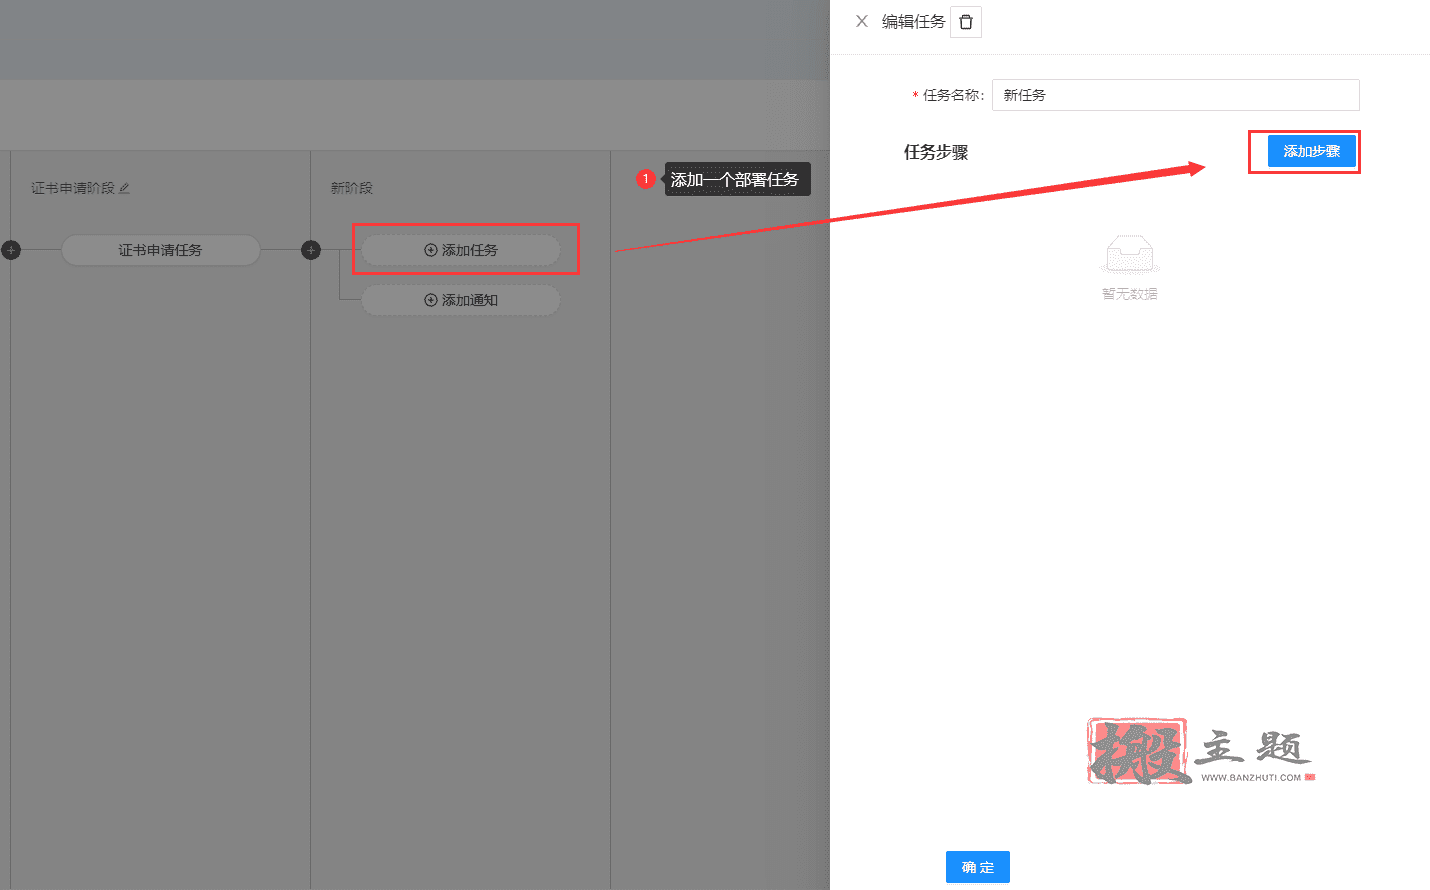Select the 新阶段 stage title
Screen dimensions: 1430x890
pos(351,188)
